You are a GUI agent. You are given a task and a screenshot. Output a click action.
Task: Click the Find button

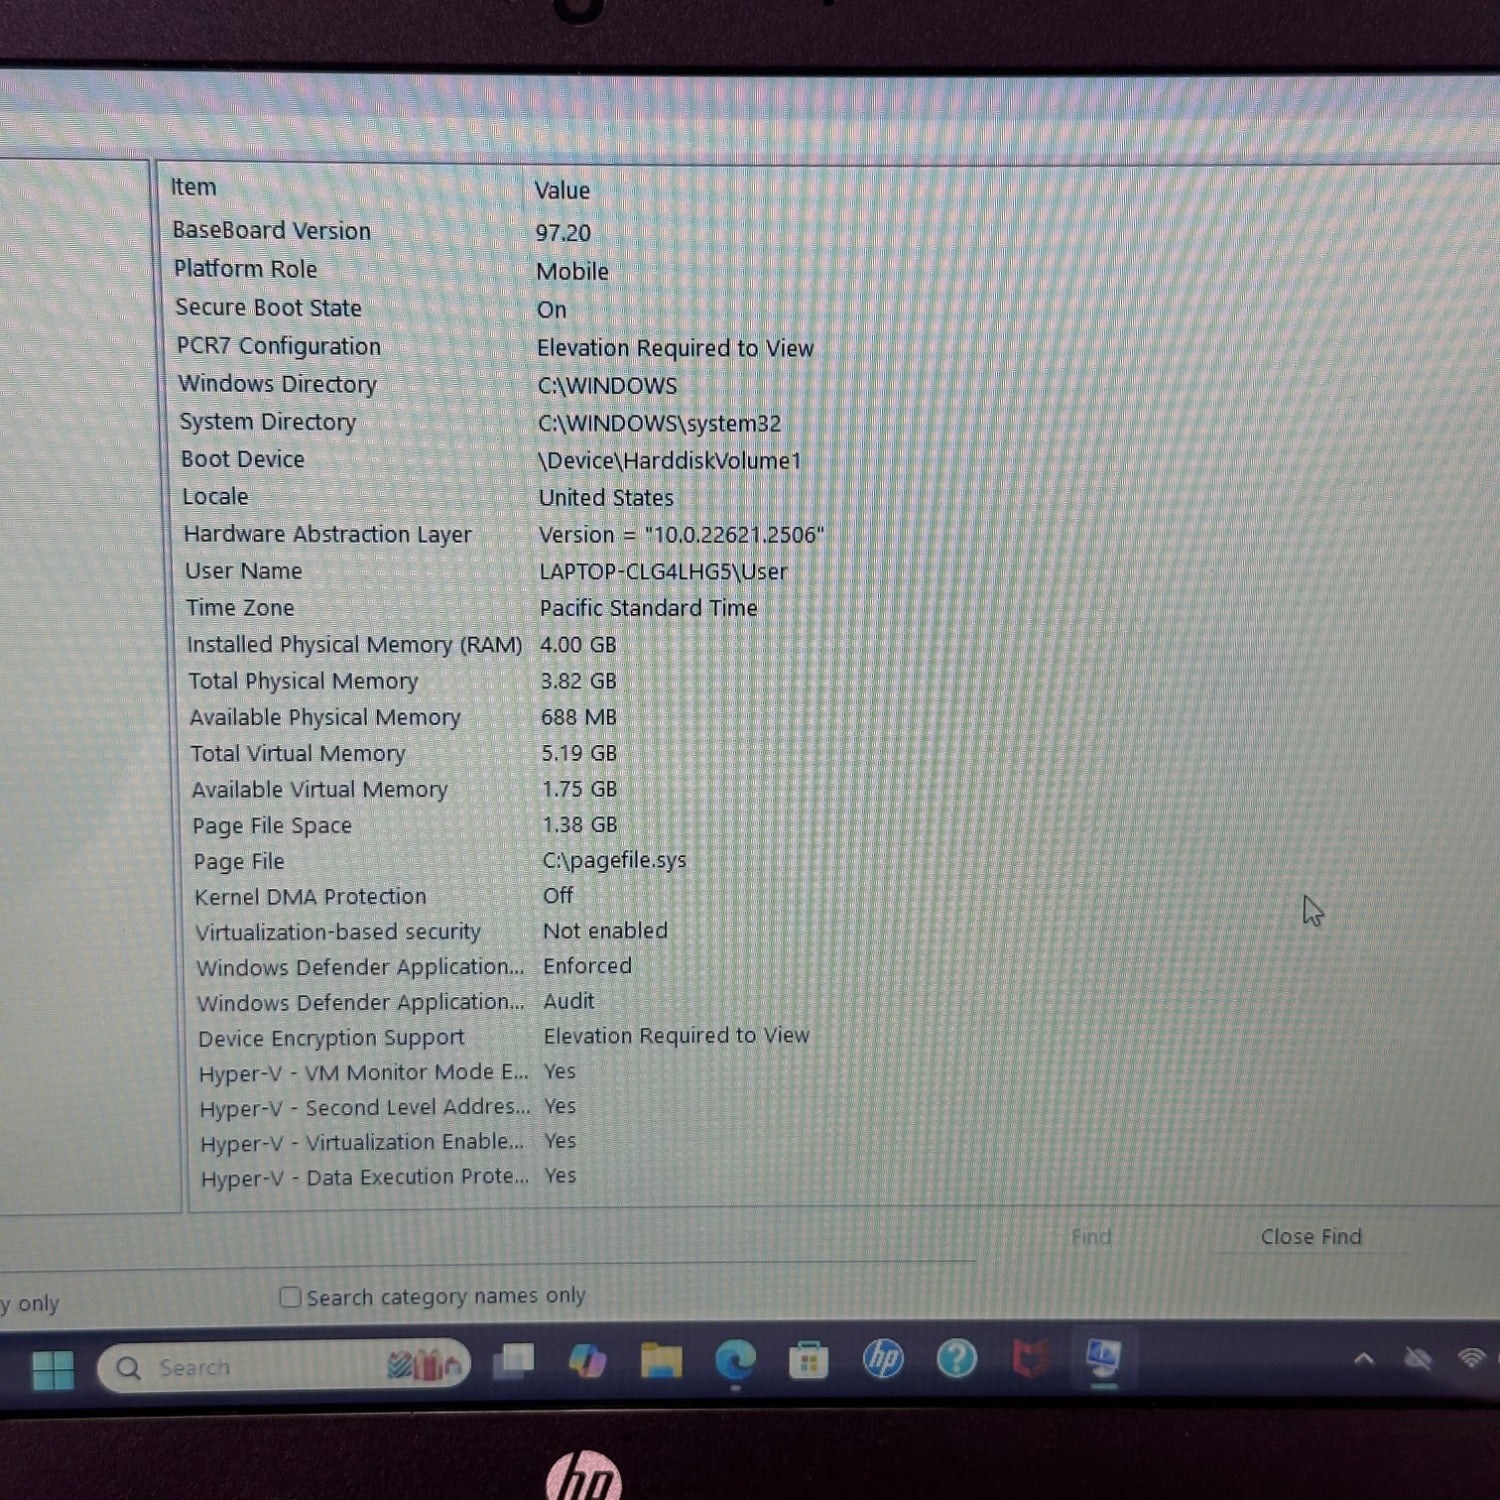tap(1091, 1237)
